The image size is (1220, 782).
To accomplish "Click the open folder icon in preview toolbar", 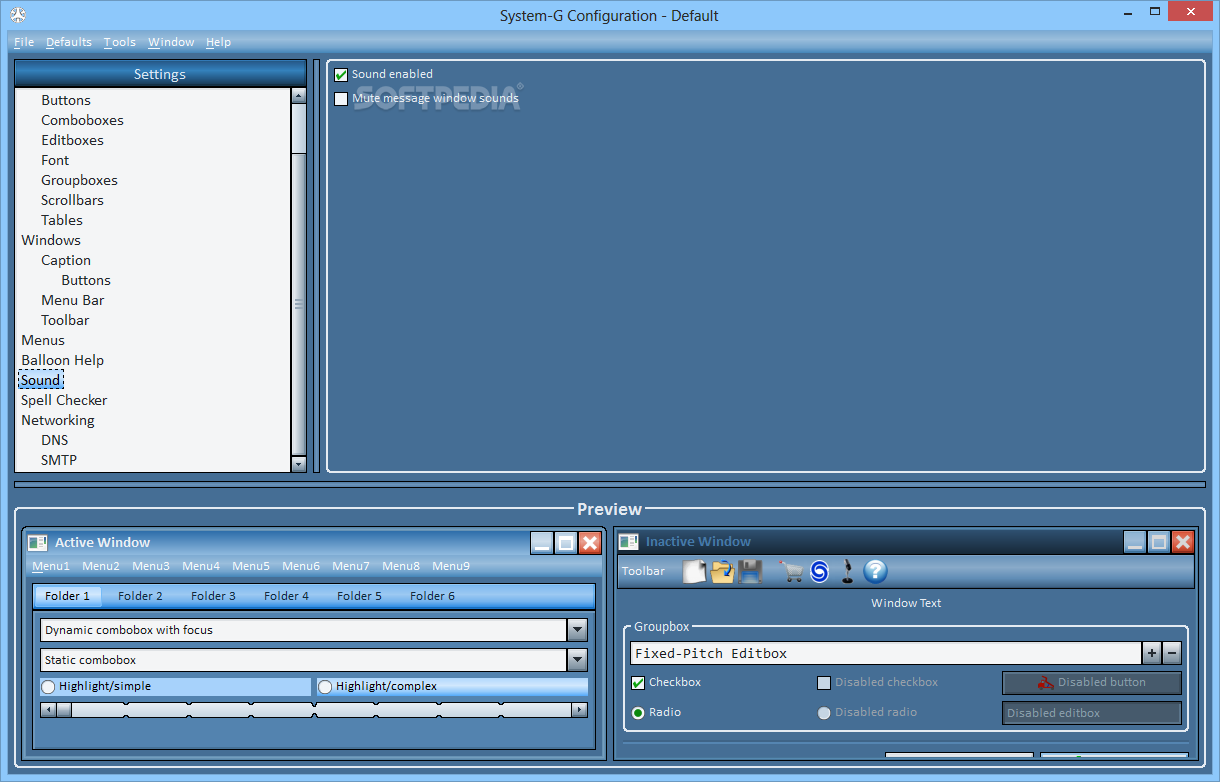I will 722,571.
